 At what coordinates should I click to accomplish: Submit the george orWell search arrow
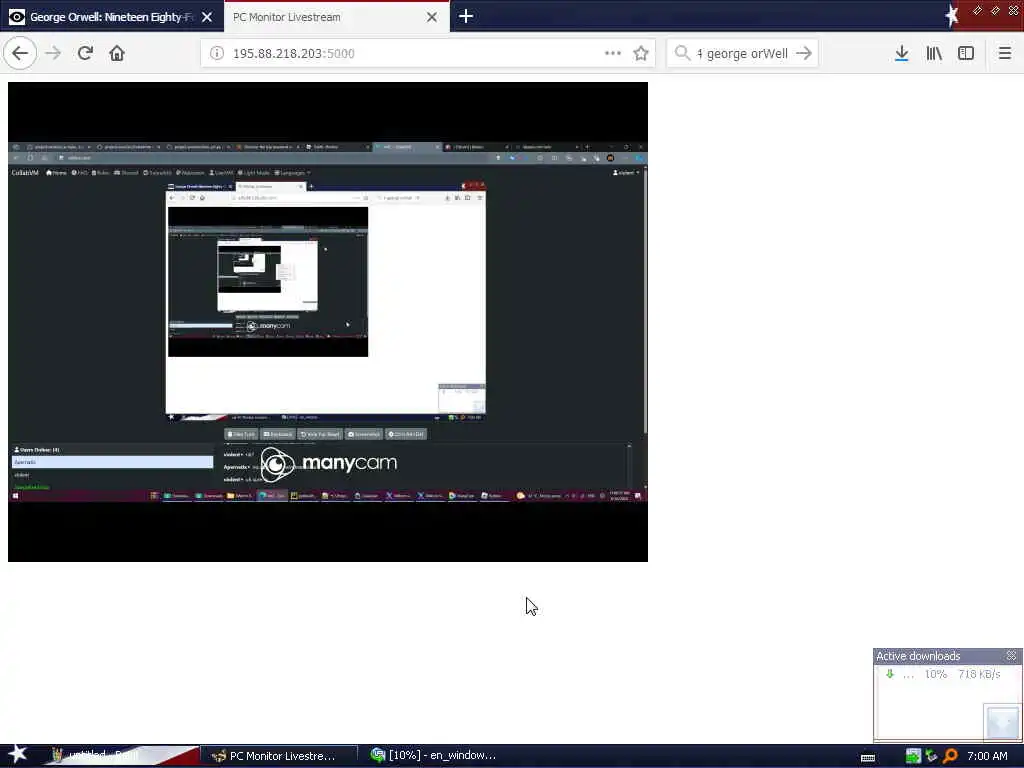[804, 54]
